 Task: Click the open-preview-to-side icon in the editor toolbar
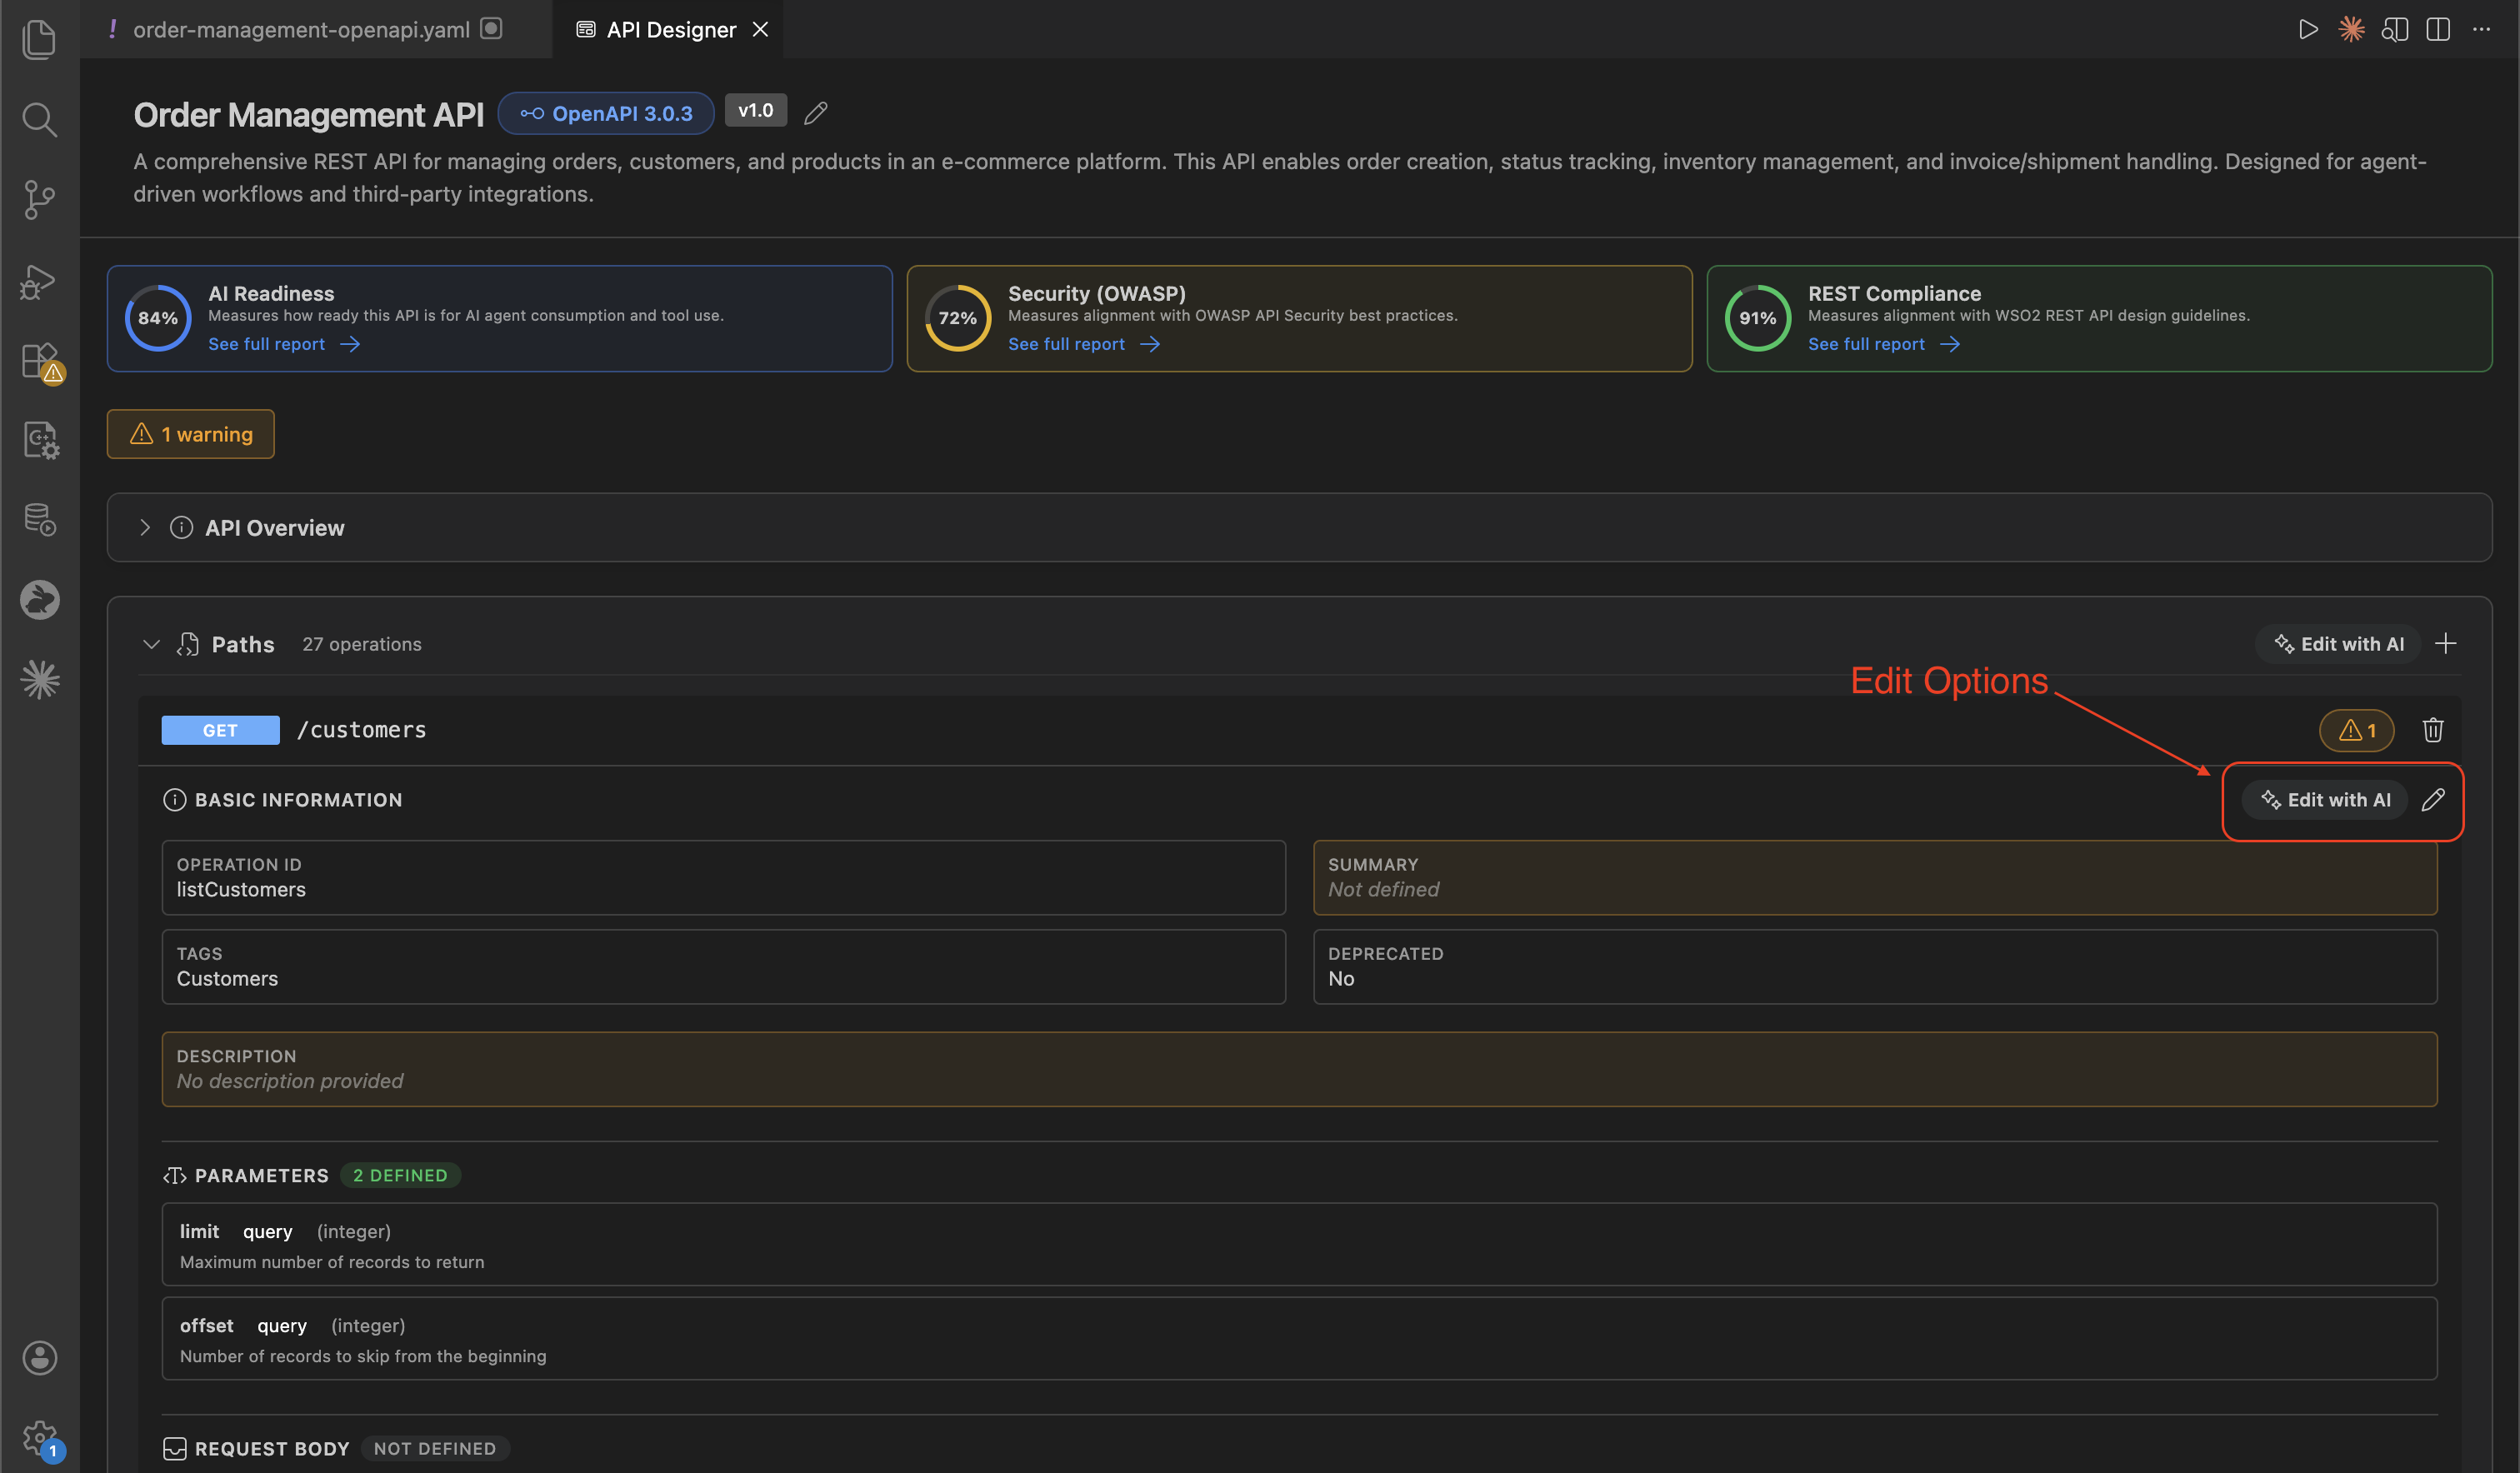point(2395,29)
